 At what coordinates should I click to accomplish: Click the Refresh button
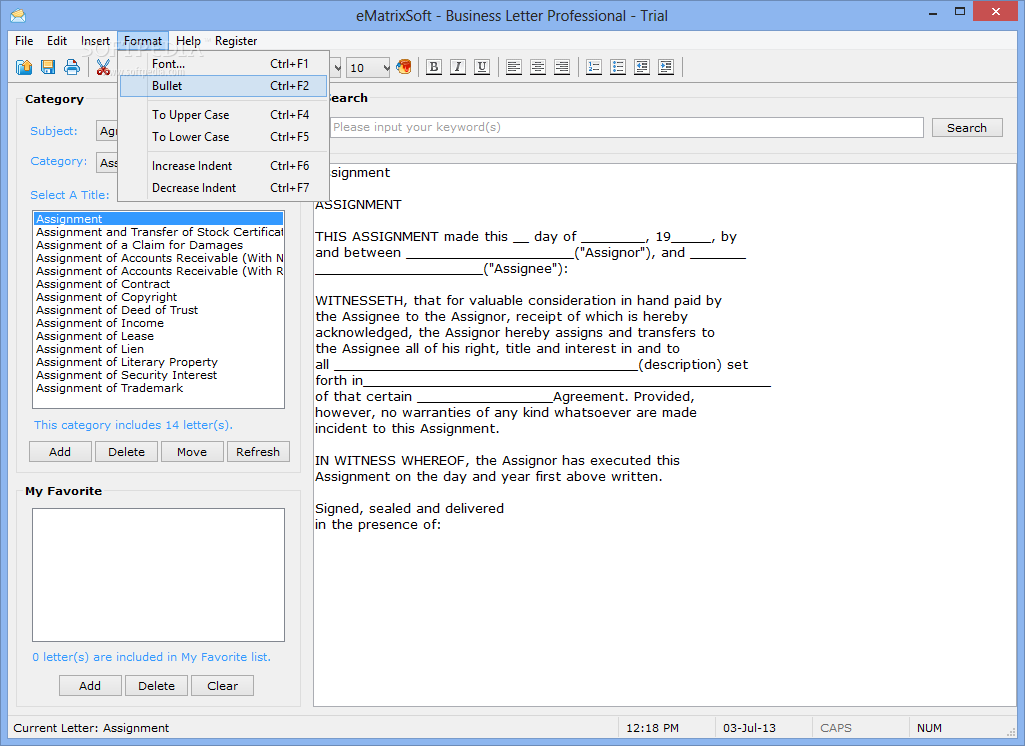258,452
